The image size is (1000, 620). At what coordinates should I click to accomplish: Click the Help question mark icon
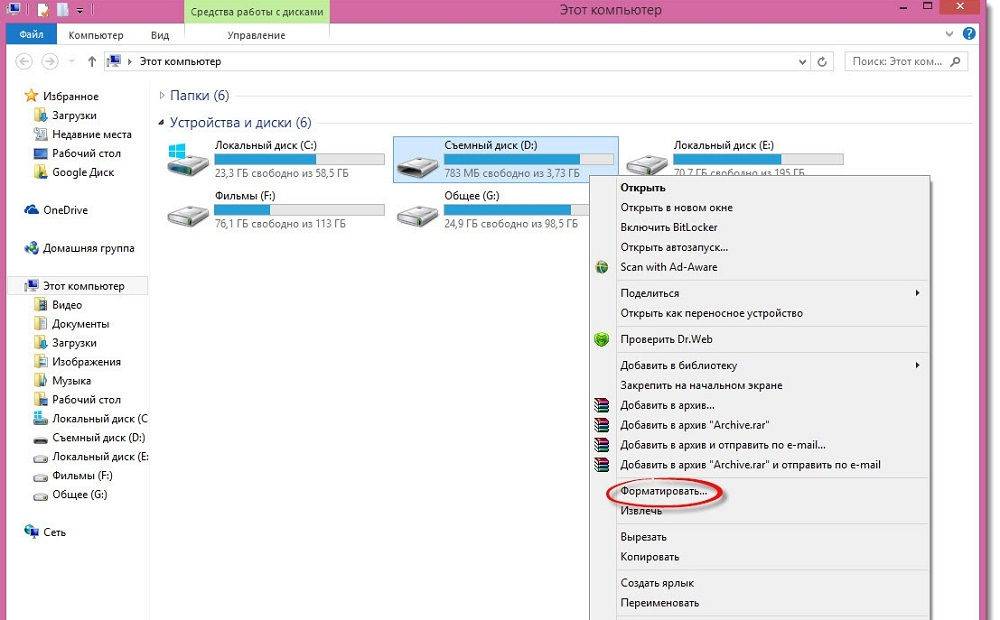pos(969,34)
